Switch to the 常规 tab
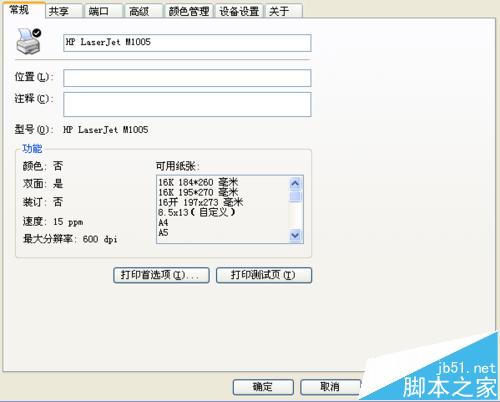This screenshot has width=500, height=402. point(23,10)
